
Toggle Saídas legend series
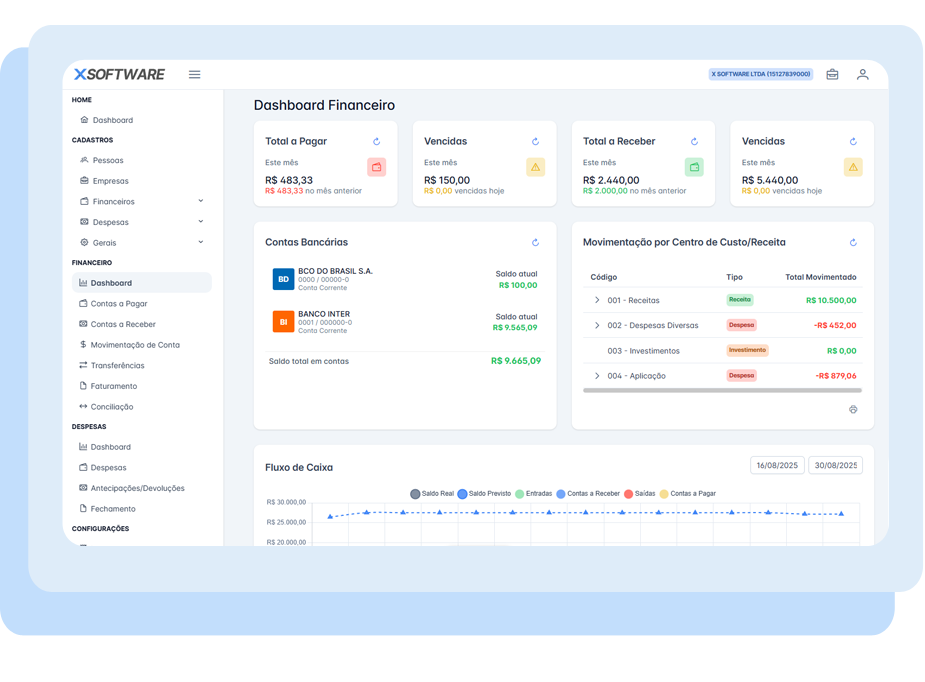[639, 494]
